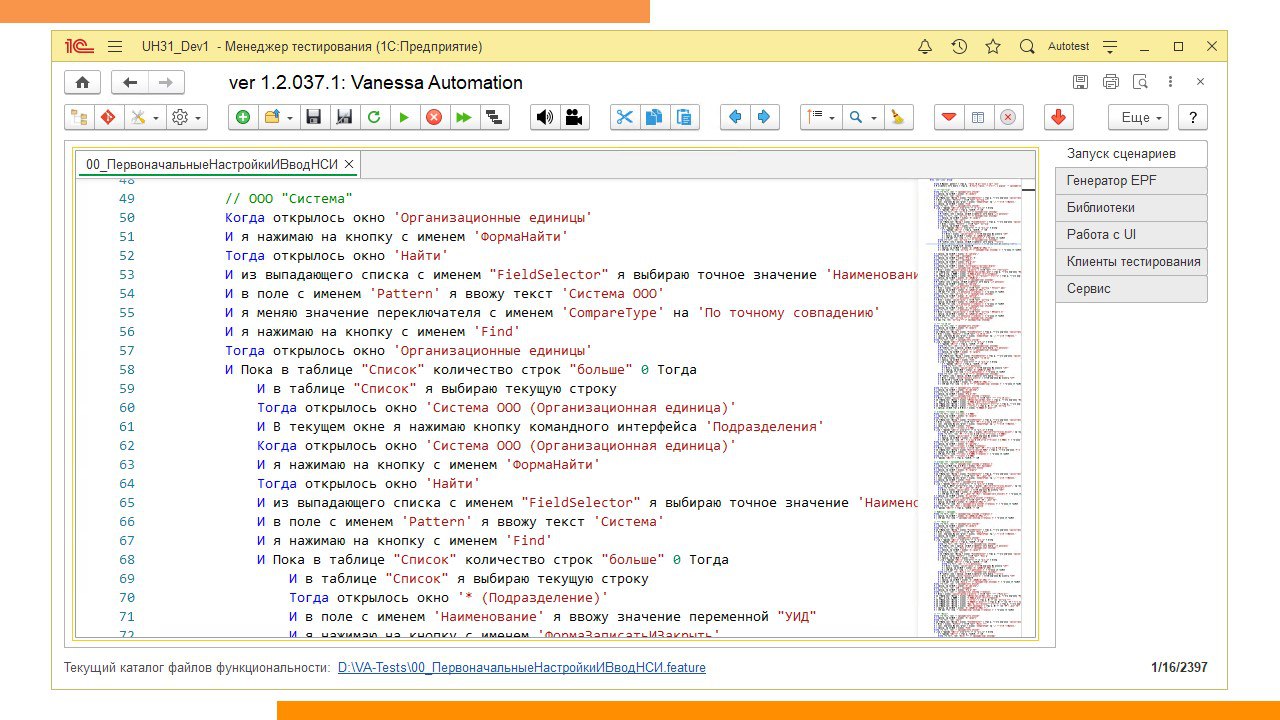Click 'По точному совпадению' text on line 55
Screen dimensions: 1280x720
coord(789,313)
